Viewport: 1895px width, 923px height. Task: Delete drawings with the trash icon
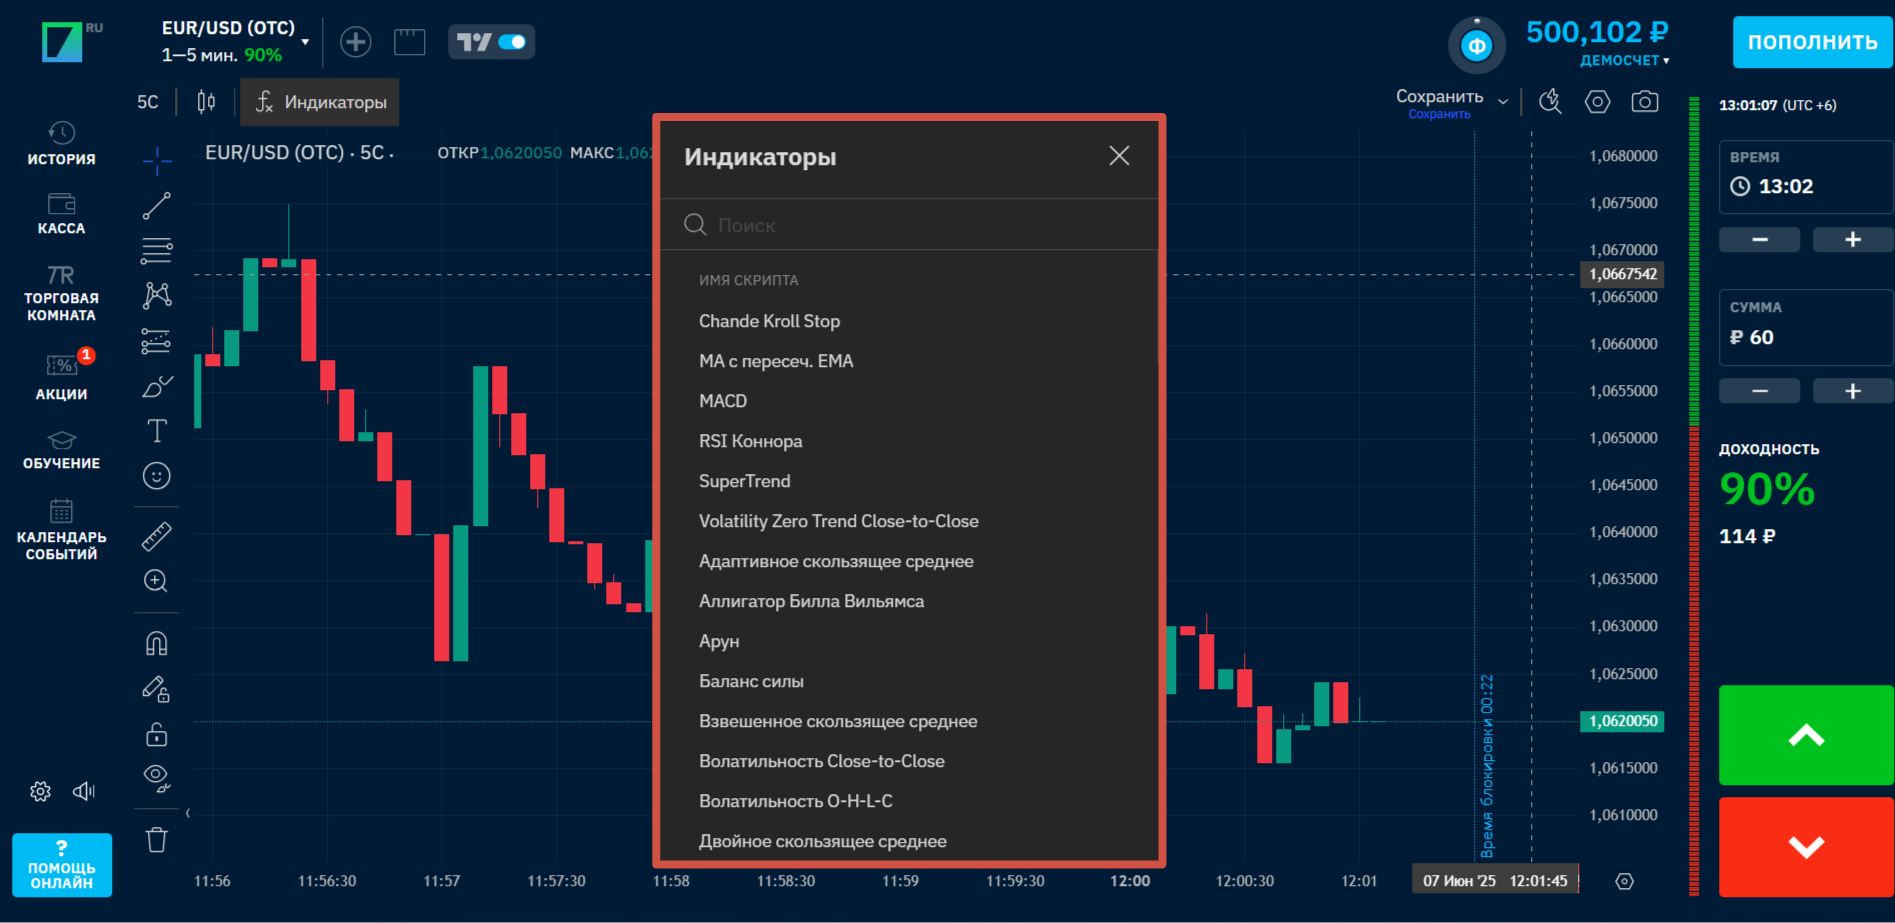(157, 840)
